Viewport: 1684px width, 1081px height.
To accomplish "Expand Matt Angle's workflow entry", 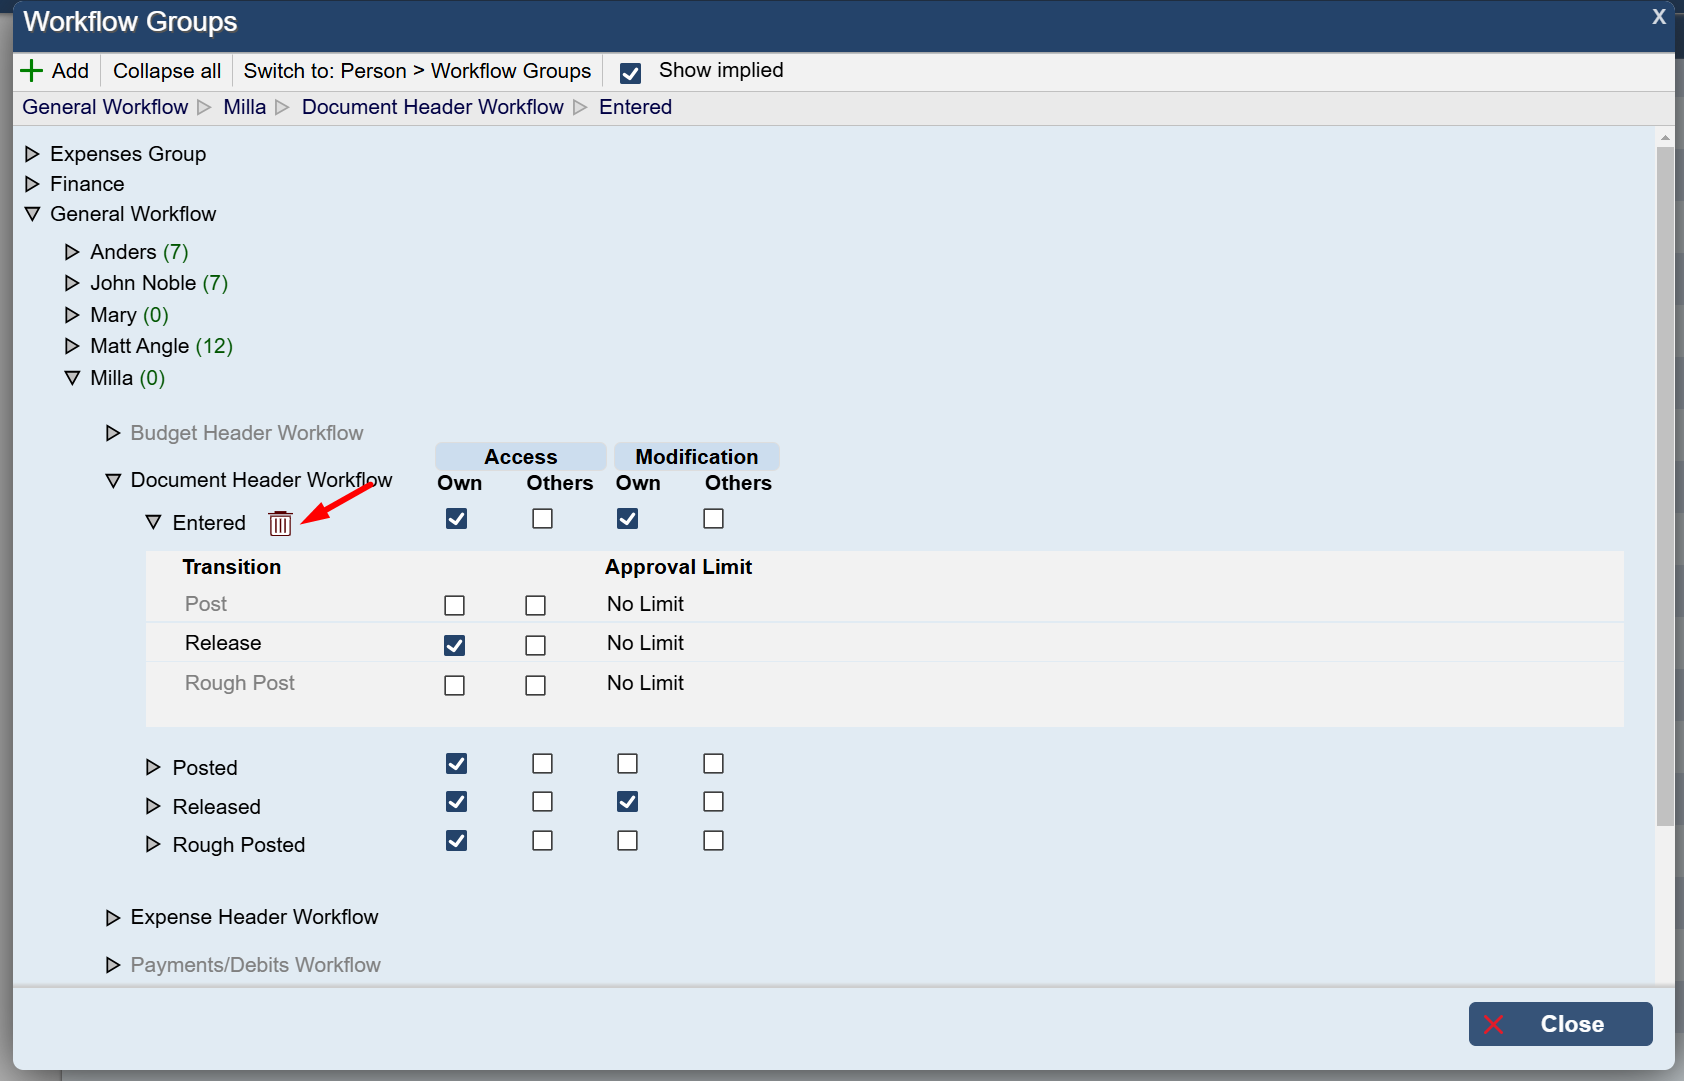I will click(72, 346).
